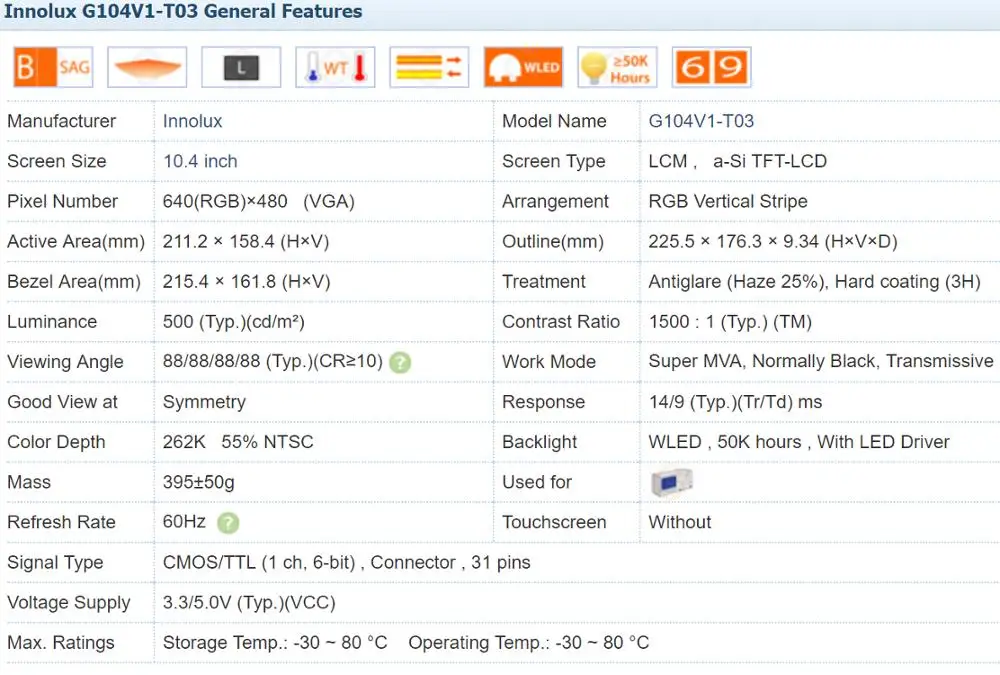Click 'Super MVA, Normally Black, Transmissive' work mode

[x=821, y=362]
